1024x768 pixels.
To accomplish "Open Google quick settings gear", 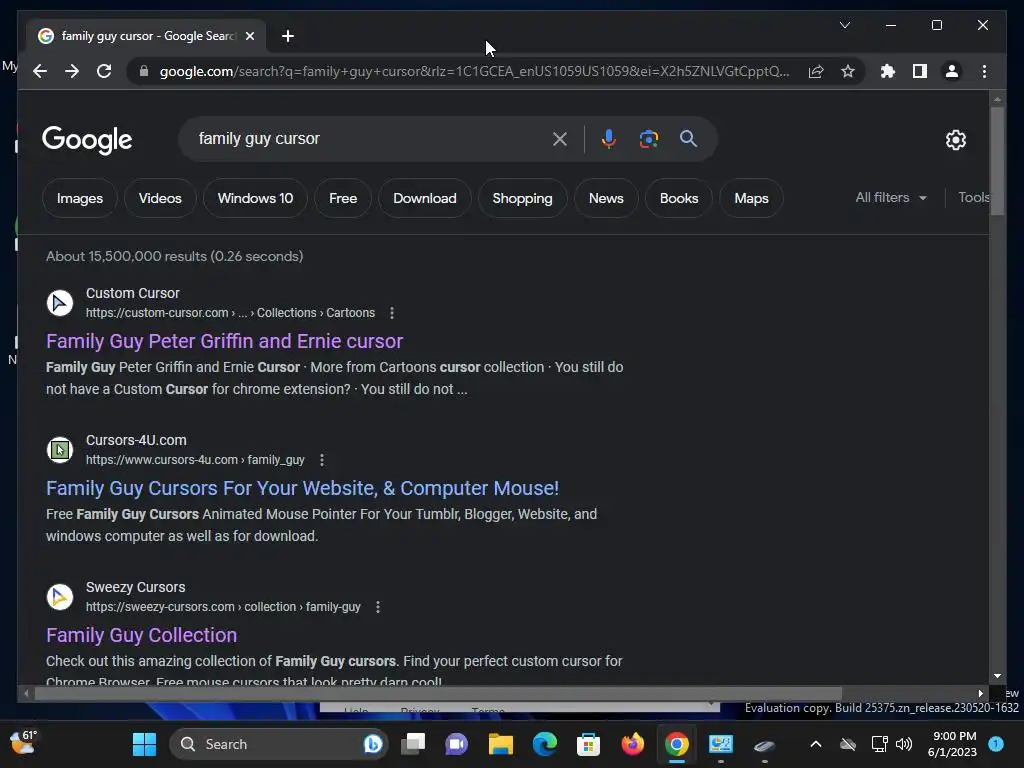I will 955,140.
